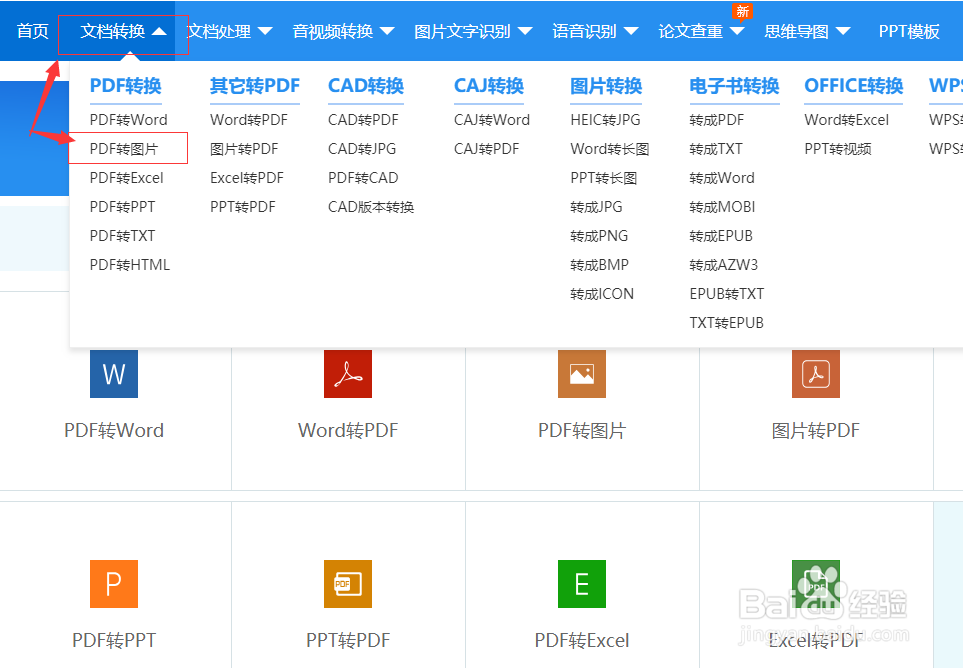Click the gold PPT转PDF icon
963x668 pixels.
(x=347, y=584)
